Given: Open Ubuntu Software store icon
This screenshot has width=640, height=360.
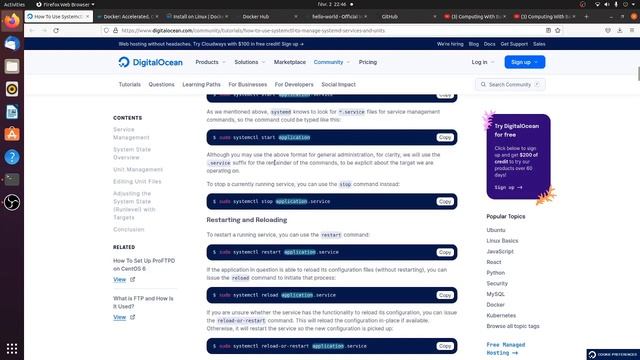Looking at the screenshot, I should tap(12, 134).
